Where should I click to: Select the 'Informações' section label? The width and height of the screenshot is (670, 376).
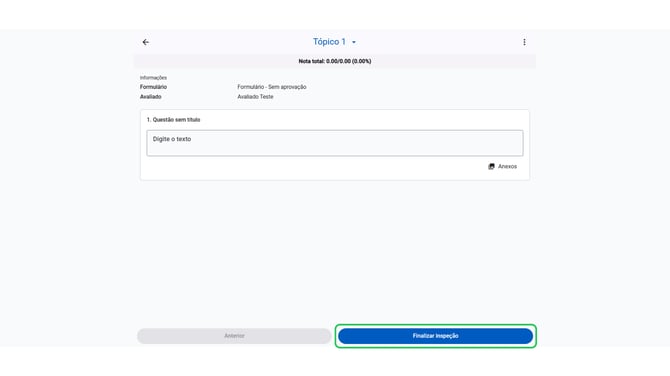point(153,77)
